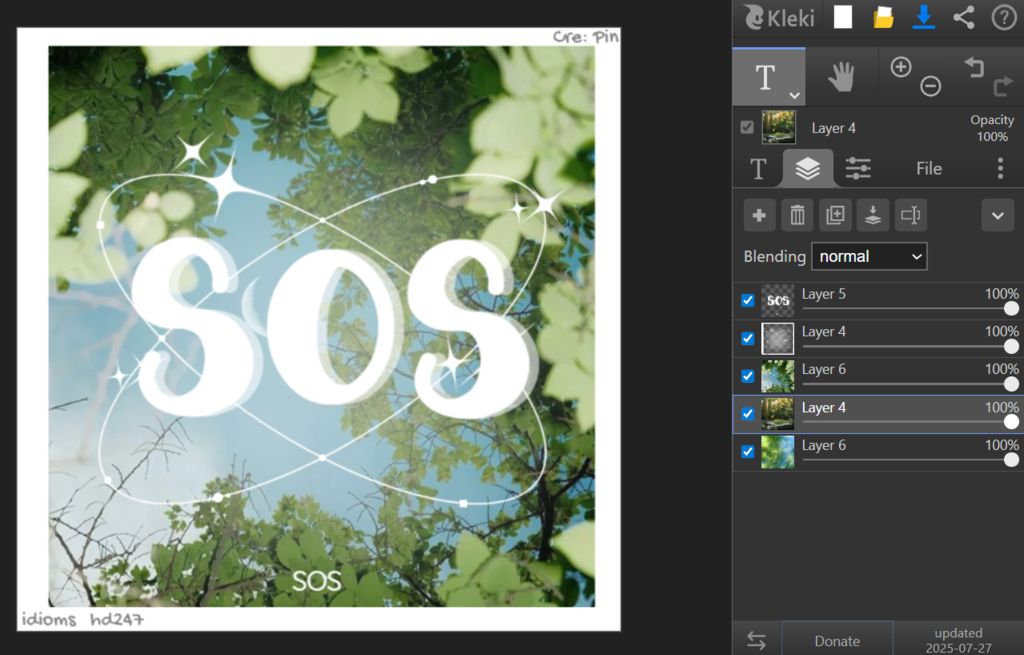Screen dimensions: 1024x655
Task: Click the Undo arrow
Action: click(974, 67)
